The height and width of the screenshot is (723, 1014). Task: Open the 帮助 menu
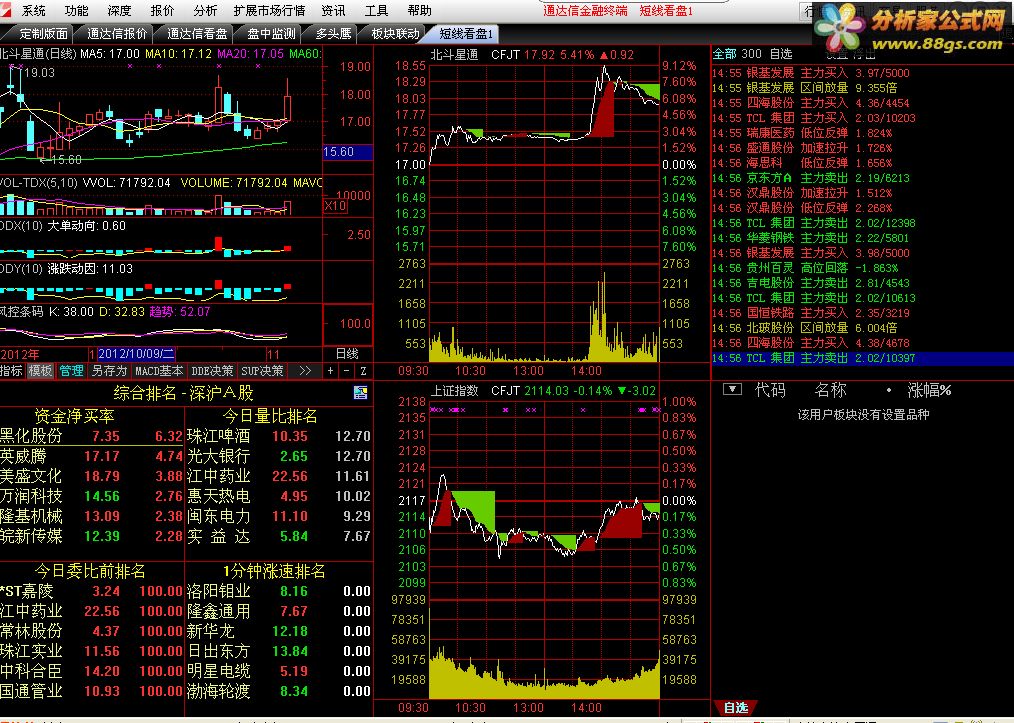(419, 10)
